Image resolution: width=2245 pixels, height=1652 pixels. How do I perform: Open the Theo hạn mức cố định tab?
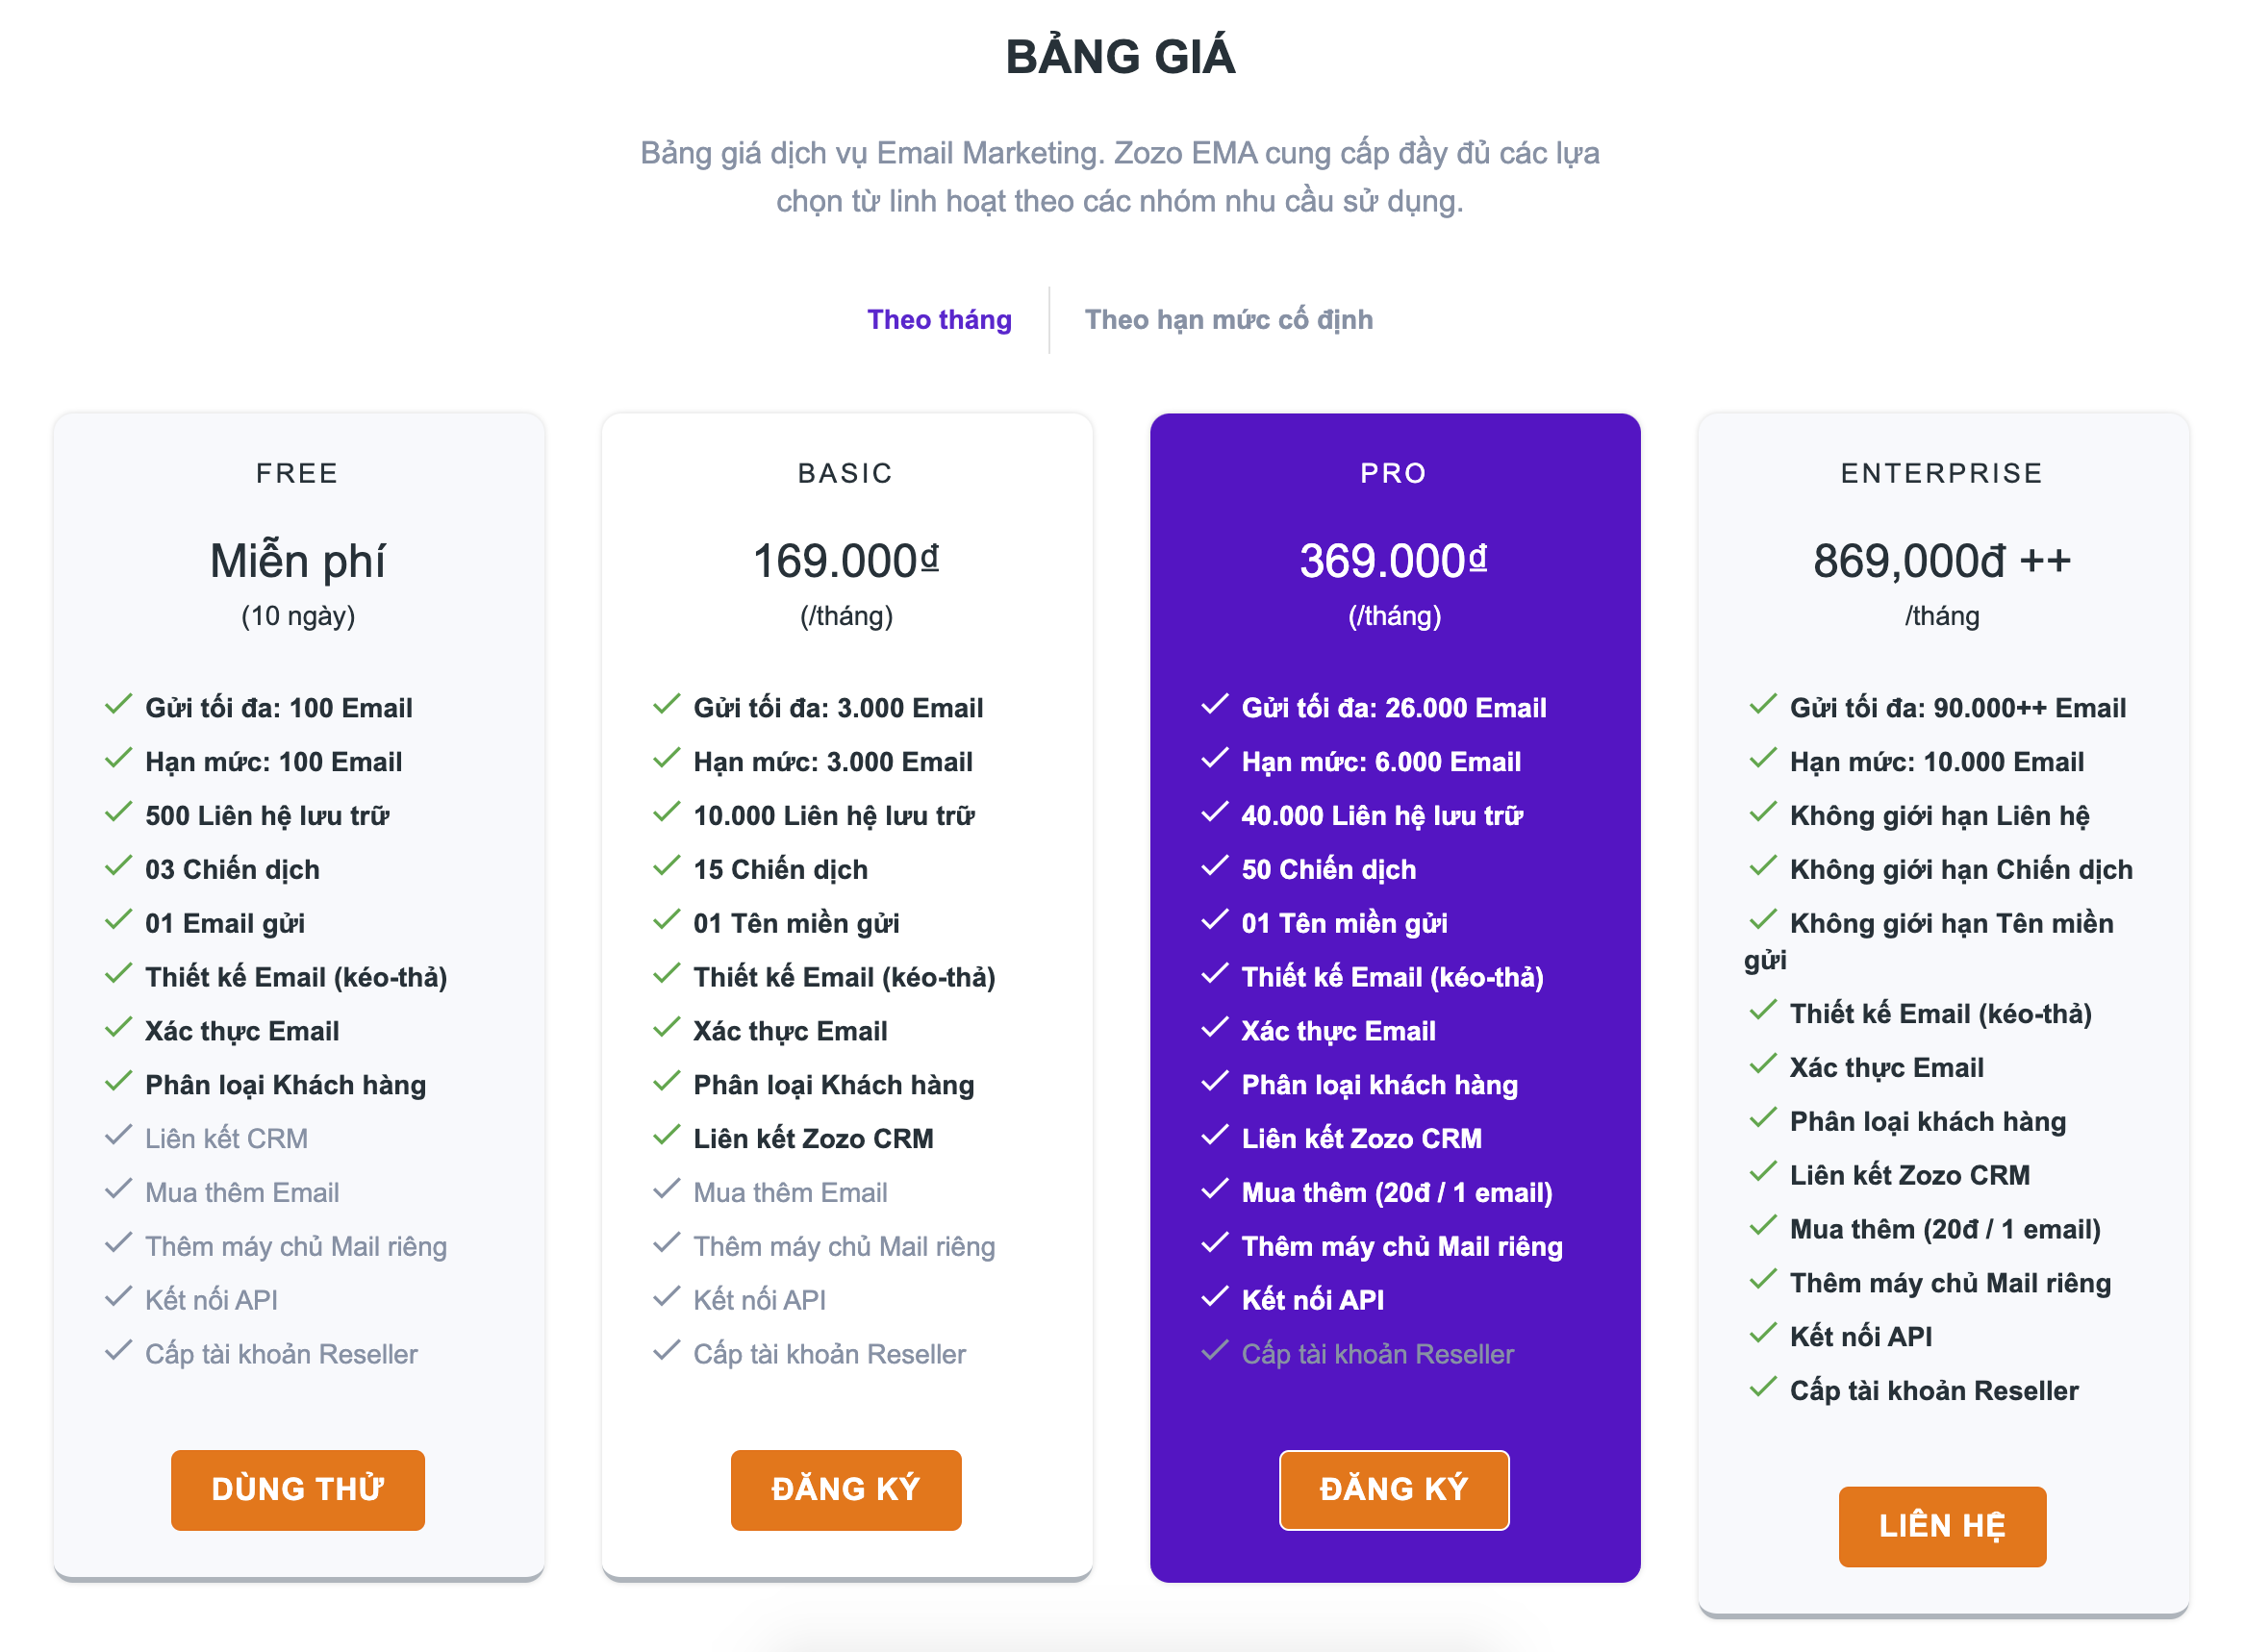(1228, 320)
